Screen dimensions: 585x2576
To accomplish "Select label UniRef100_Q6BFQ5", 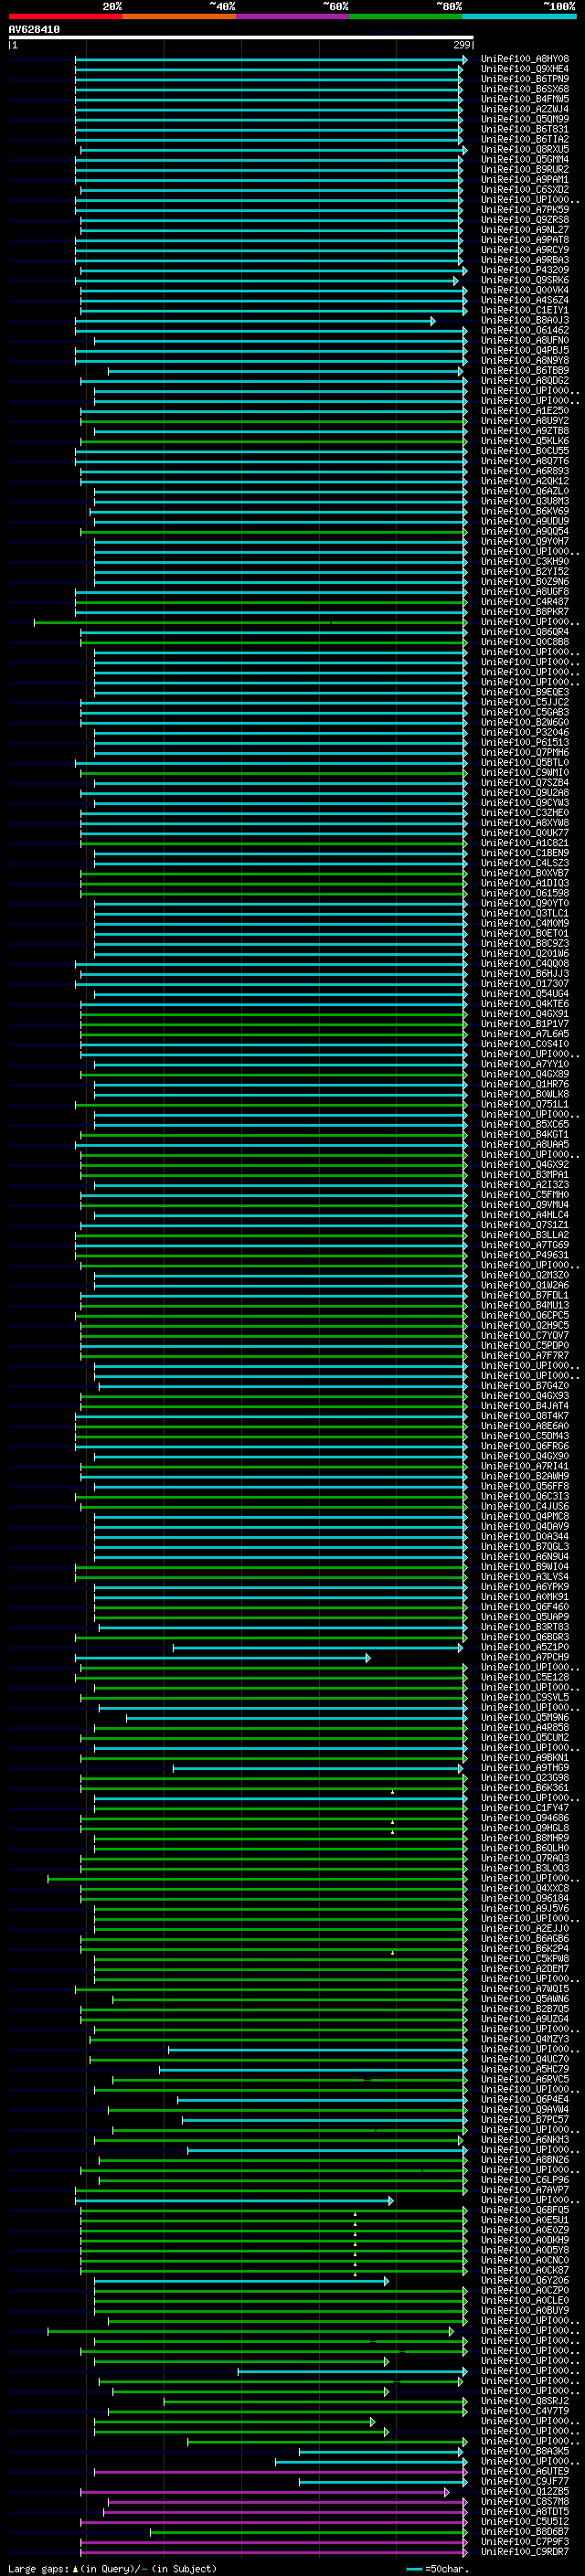I will 525,2210.
